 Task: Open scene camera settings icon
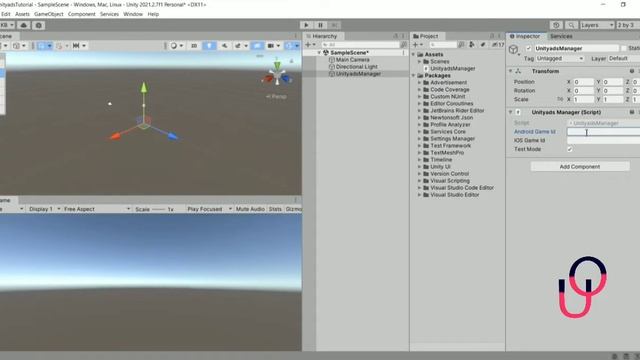[x=273, y=46]
